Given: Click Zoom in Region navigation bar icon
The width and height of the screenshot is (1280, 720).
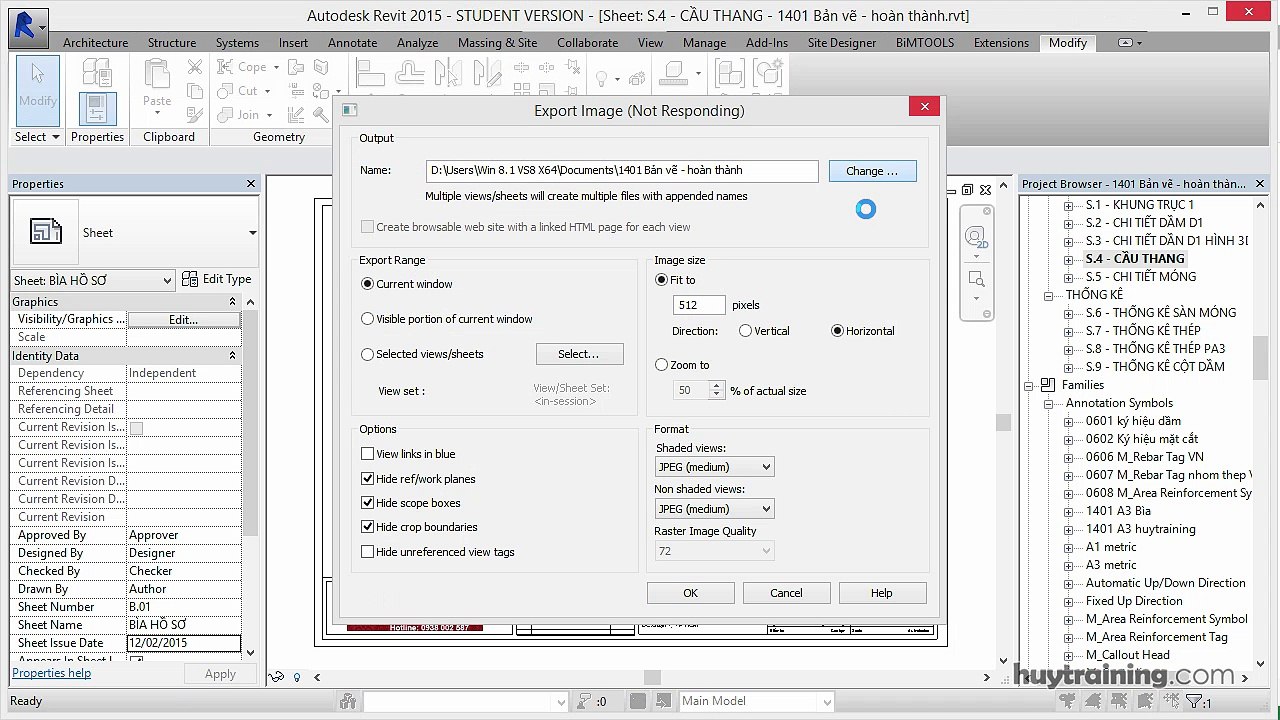Looking at the screenshot, I should [x=976, y=278].
